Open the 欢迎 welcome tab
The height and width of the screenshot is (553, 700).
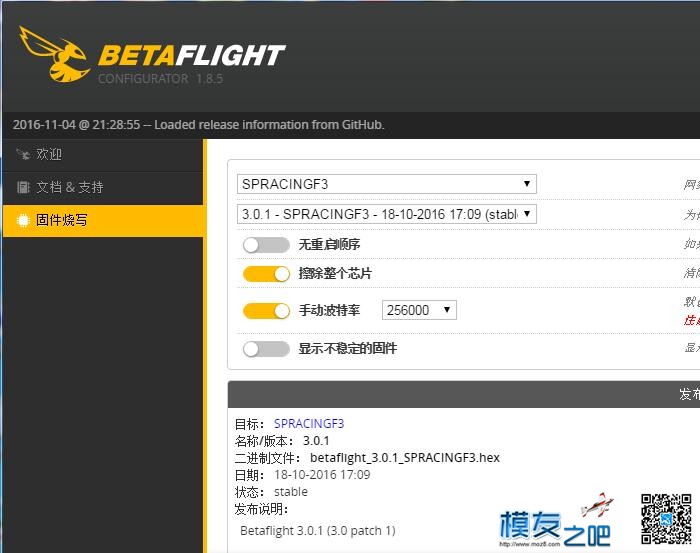103,154
